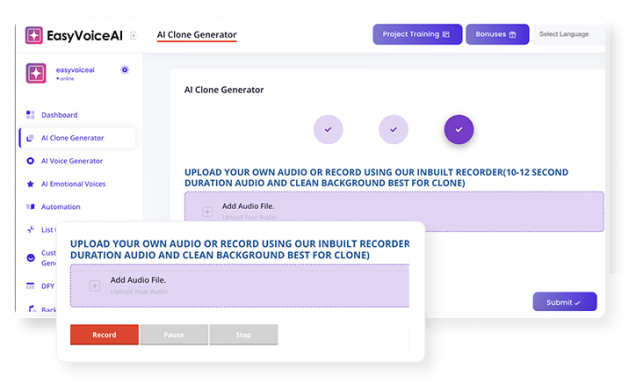Open the Project Training button
The width and height of the screenshot is (639, 385).
(417, 34)
